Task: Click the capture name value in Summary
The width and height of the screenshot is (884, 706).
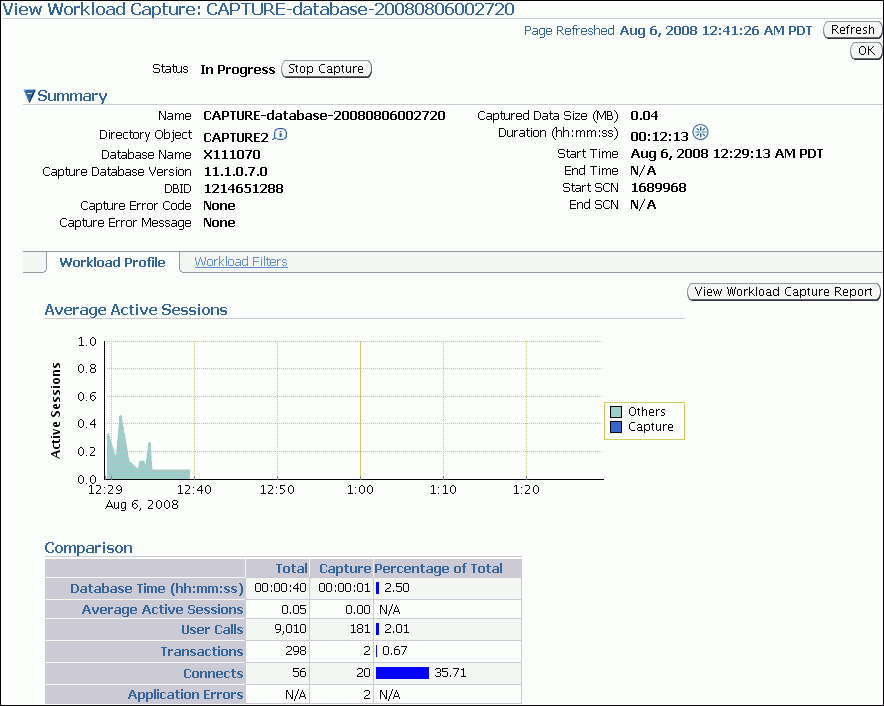Action: 324,116
